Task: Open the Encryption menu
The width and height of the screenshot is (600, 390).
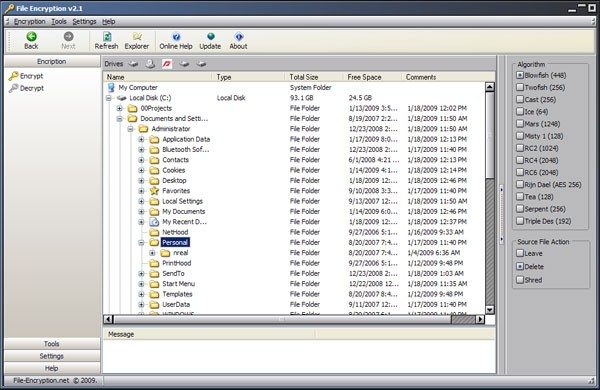Action: click(x=29, y=21)
